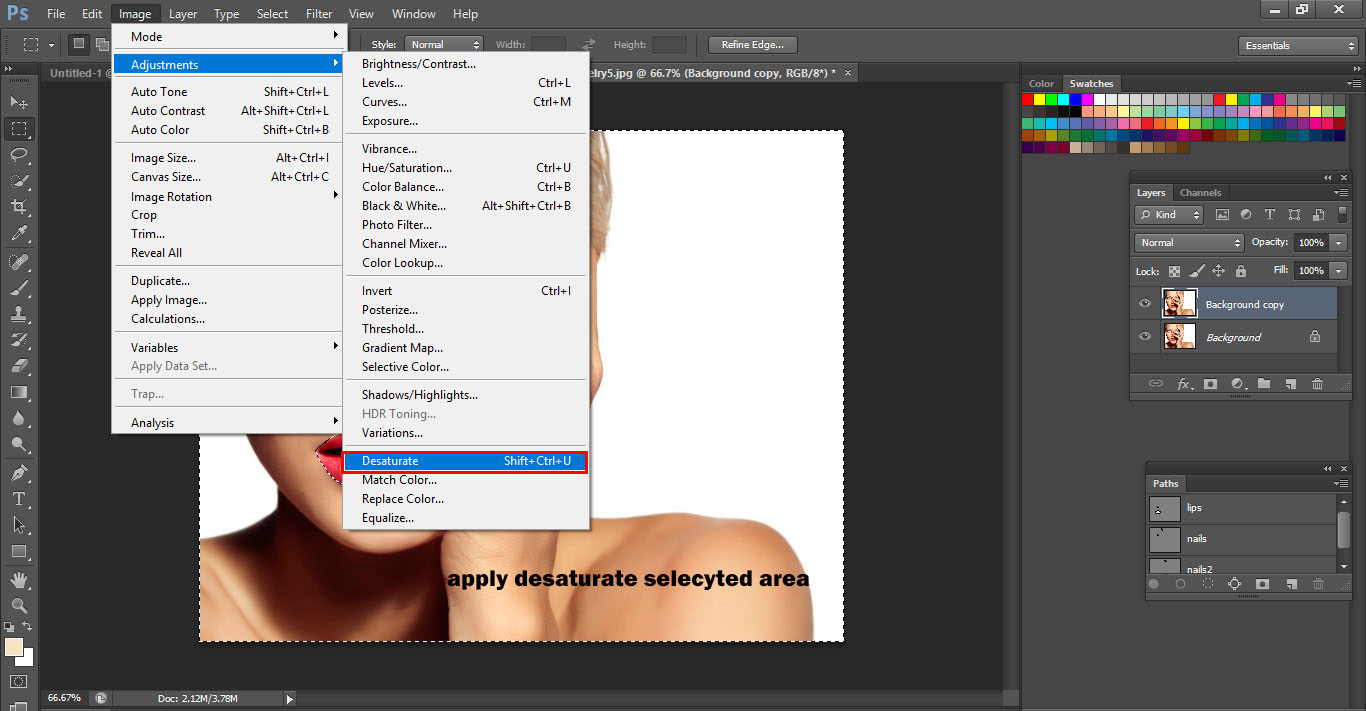Click the Refine Edge button
Image resolution: width=1366 pixels, height=711 pixels.
(751, 44)
